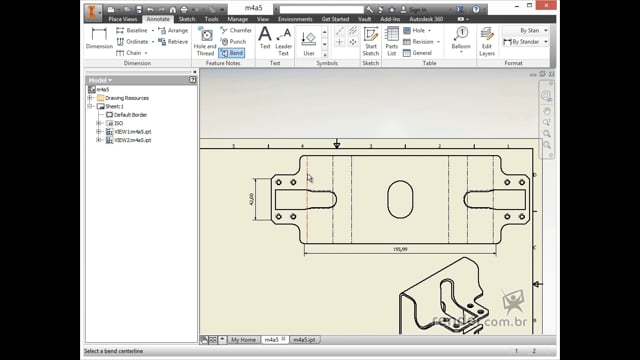Expand the ISO node
640x360 pixels.
(x=98, y=123)
